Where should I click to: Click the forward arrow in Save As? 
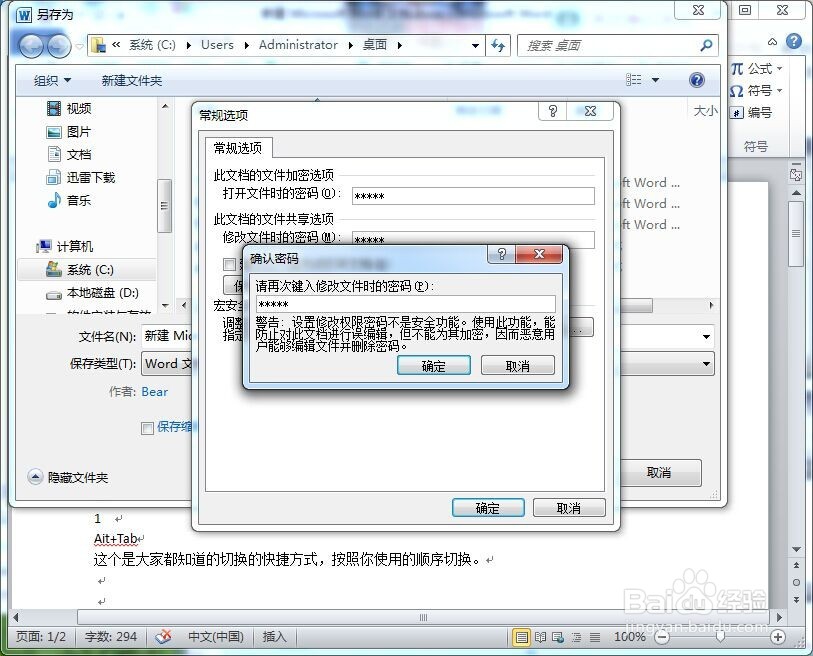tap(59, 46)
